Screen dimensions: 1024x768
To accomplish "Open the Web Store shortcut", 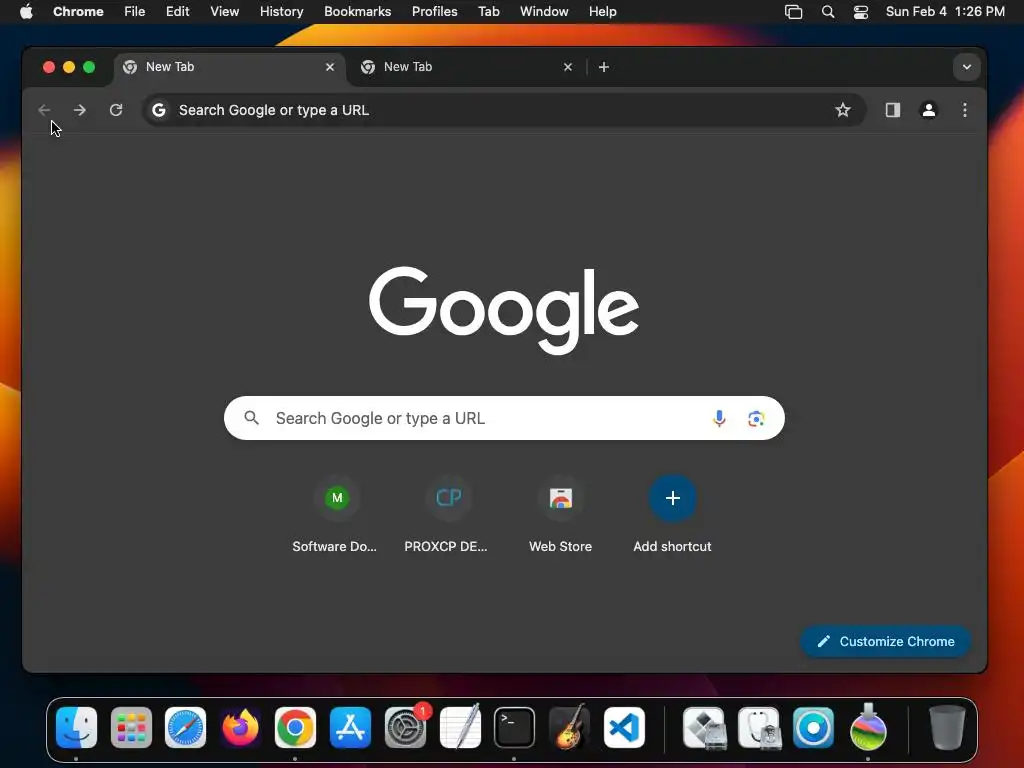I will pyautogui.click(x=560, y=515).
